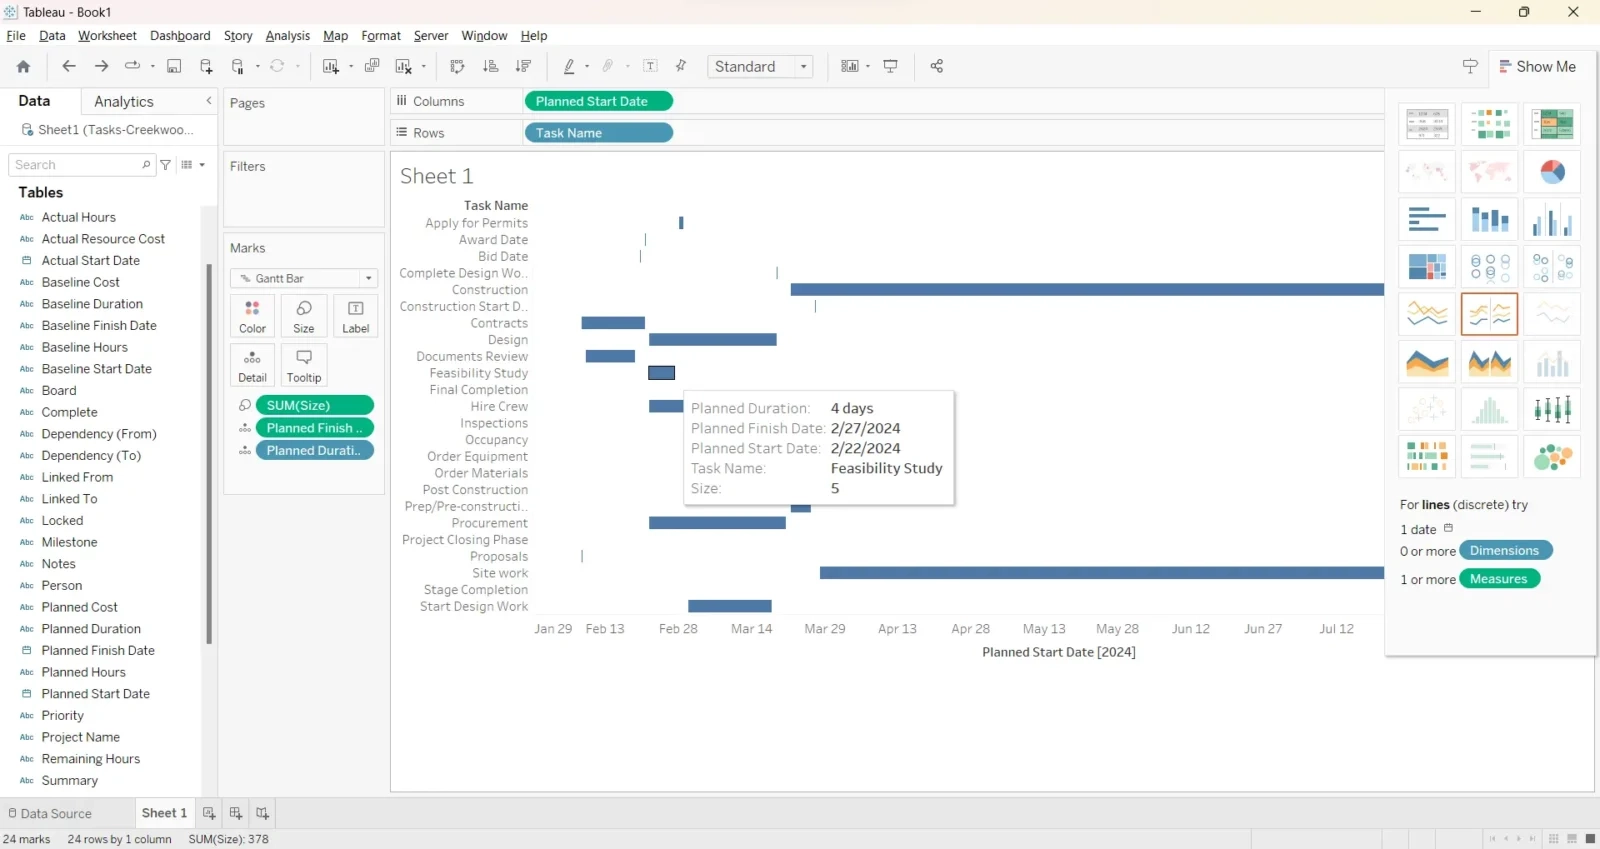
Task: Collapse the Data pane with the chevron
Action: (208, 101)
